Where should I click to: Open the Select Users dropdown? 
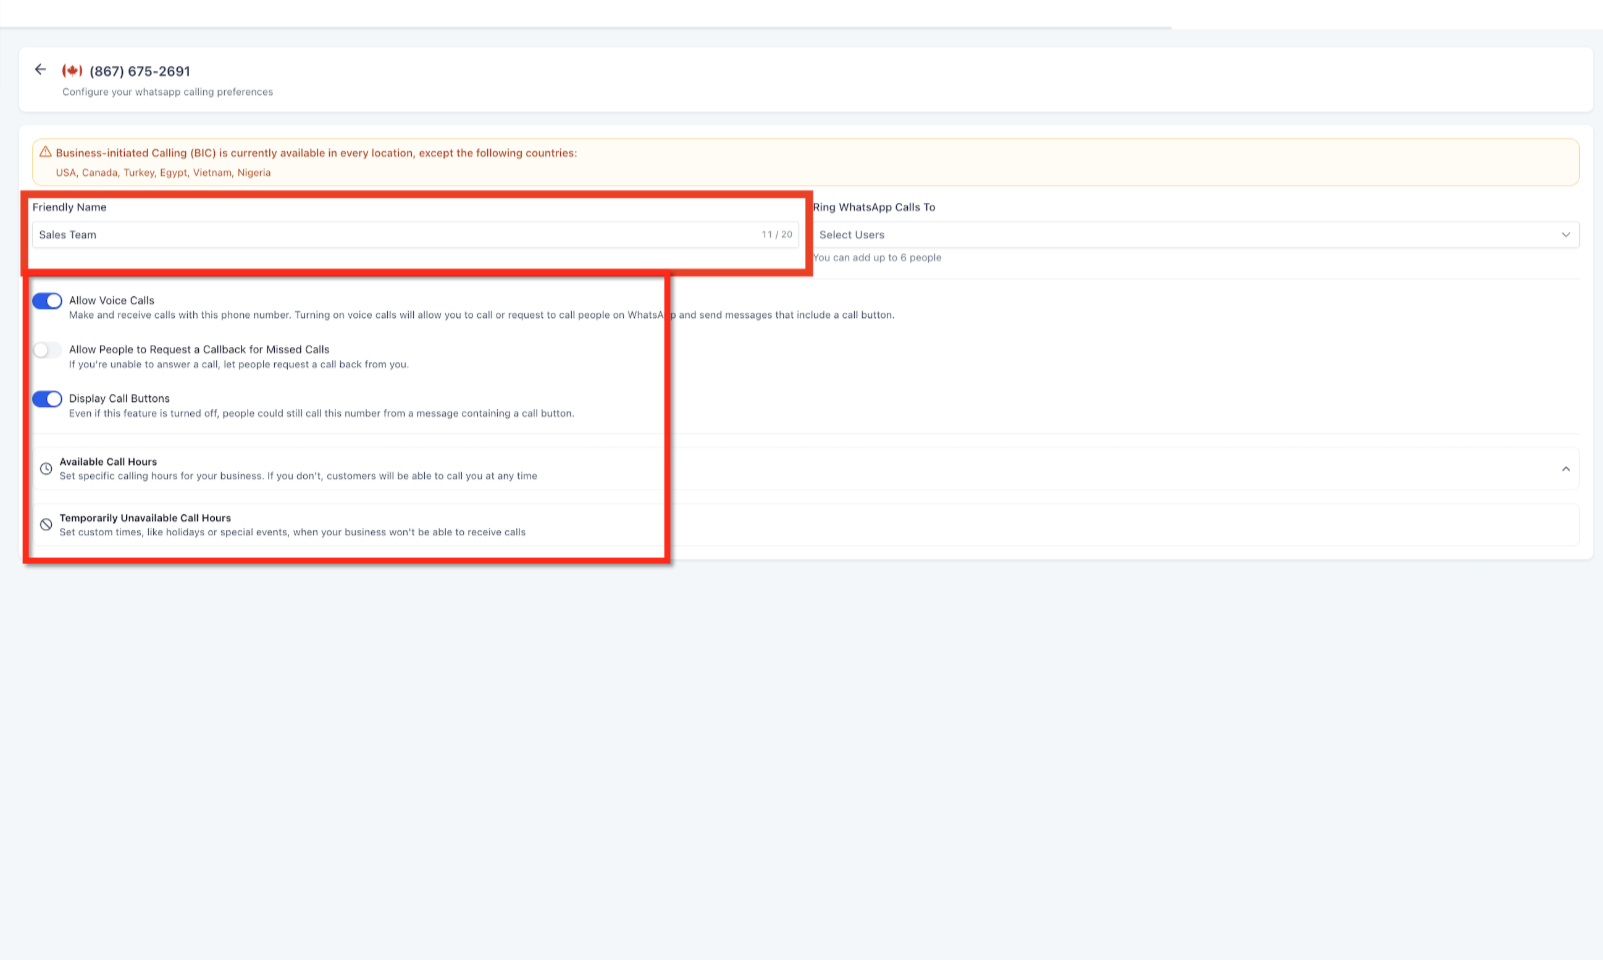click(1196, 235)
